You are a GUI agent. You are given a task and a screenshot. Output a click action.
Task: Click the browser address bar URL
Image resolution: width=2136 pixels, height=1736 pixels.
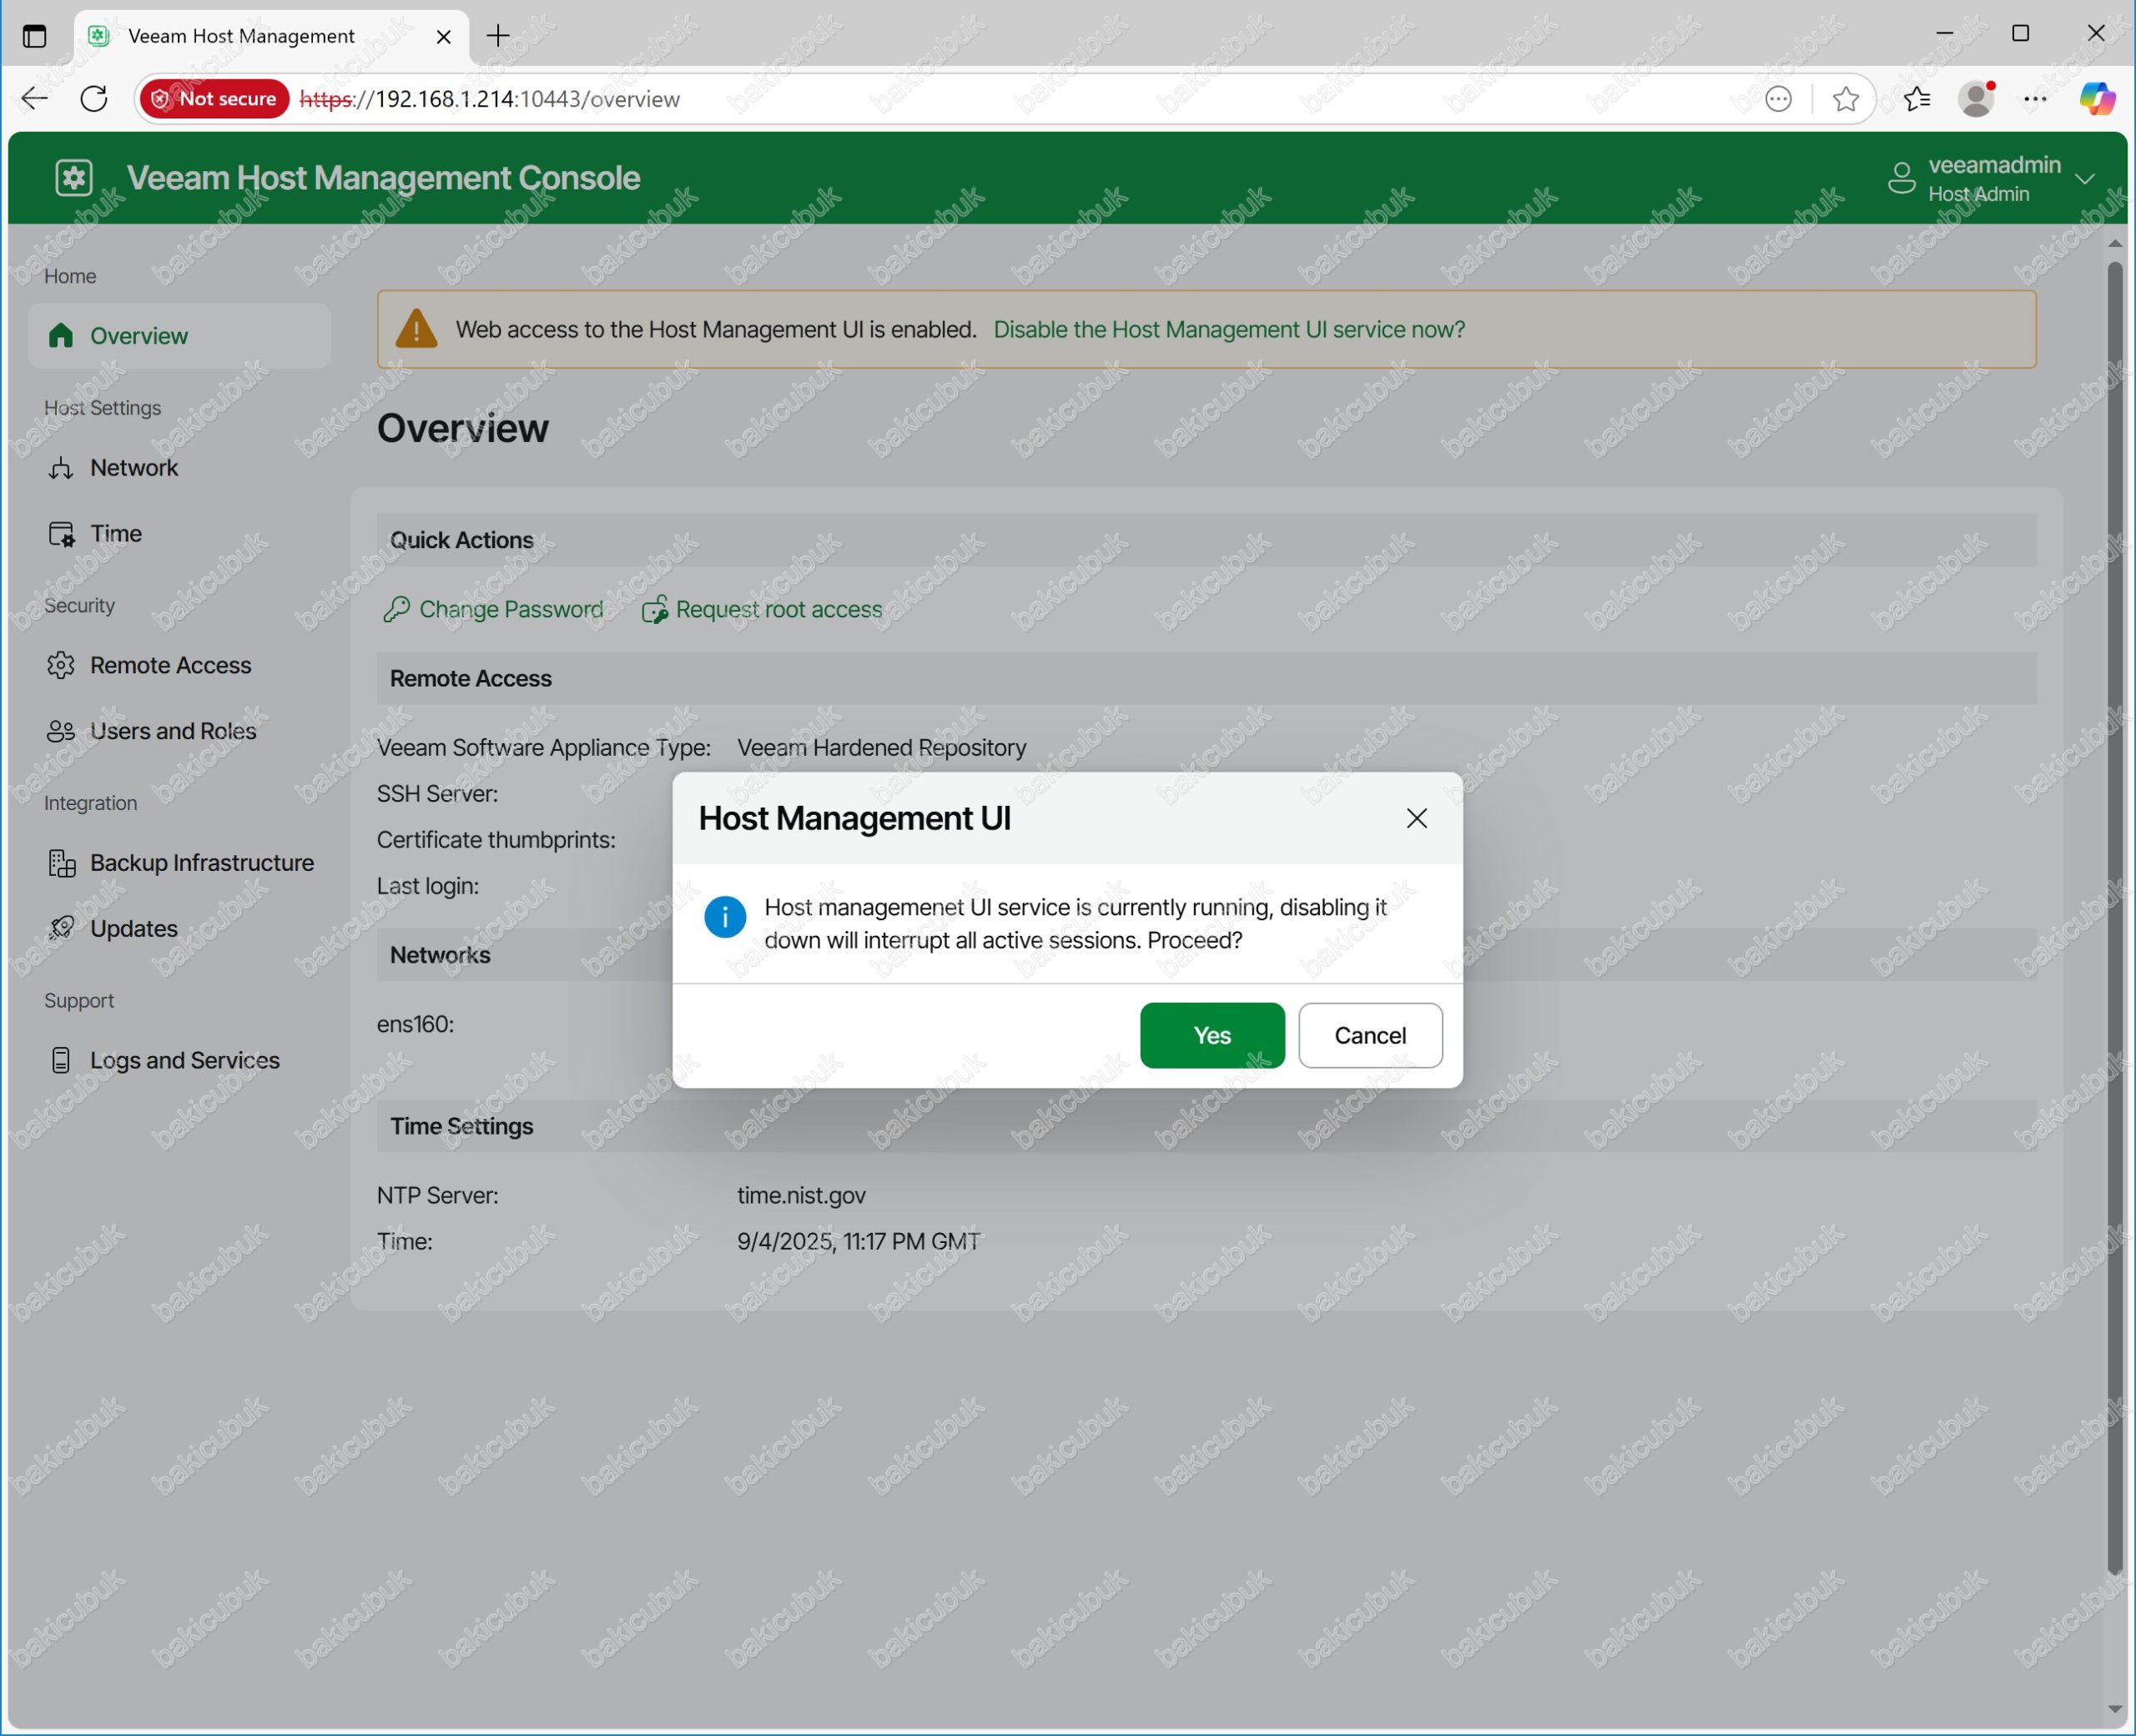point(490,99)
